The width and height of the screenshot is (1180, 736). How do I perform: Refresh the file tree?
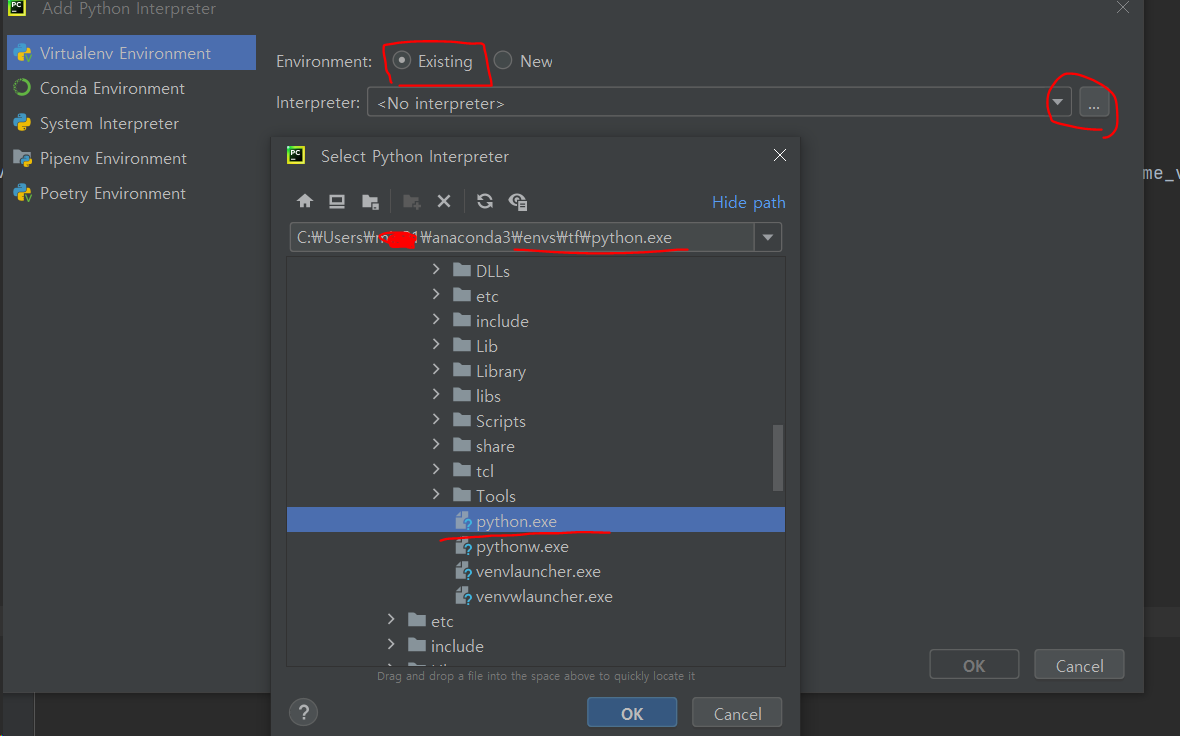[x=485, y=201]
